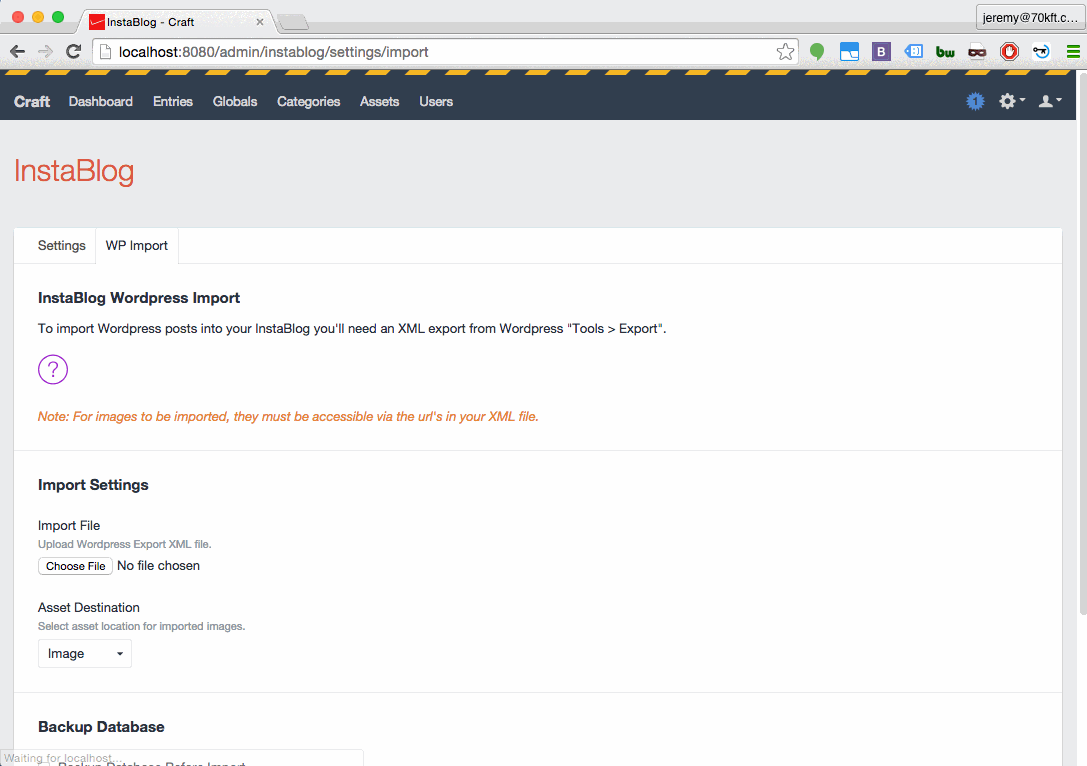Click the glasses face extension icon
Image resolution: width=1087 pixels, height=766 pixels.
(x=1041, y=51)
